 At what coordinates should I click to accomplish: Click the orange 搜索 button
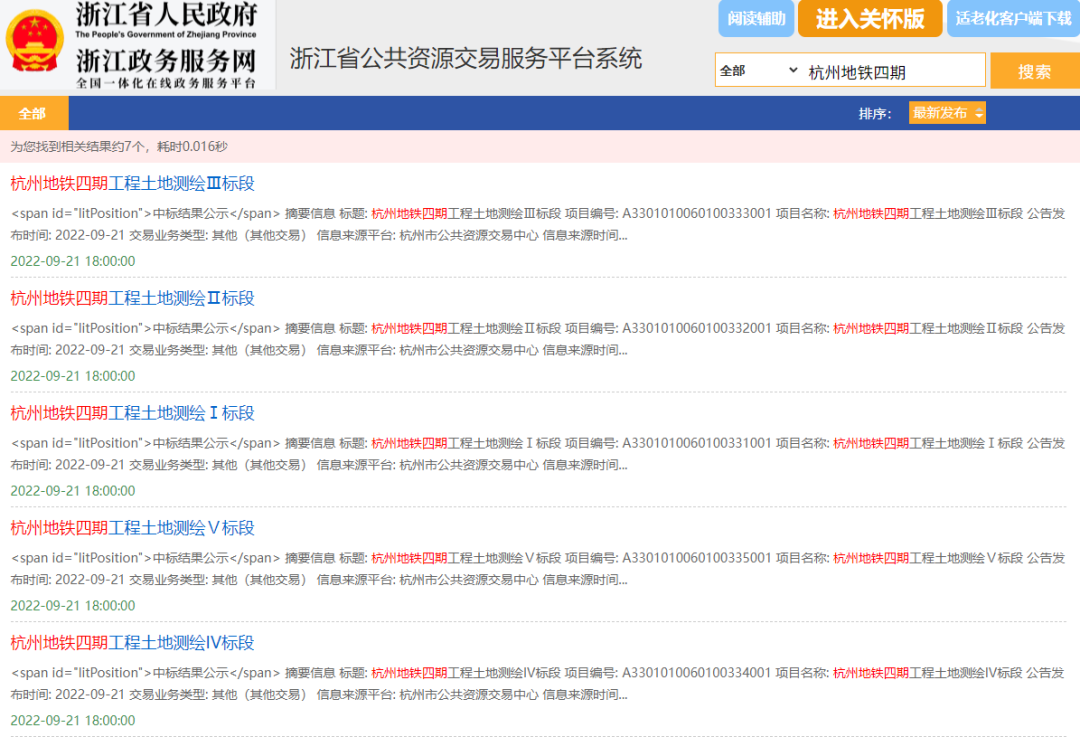coord(1035,71)
